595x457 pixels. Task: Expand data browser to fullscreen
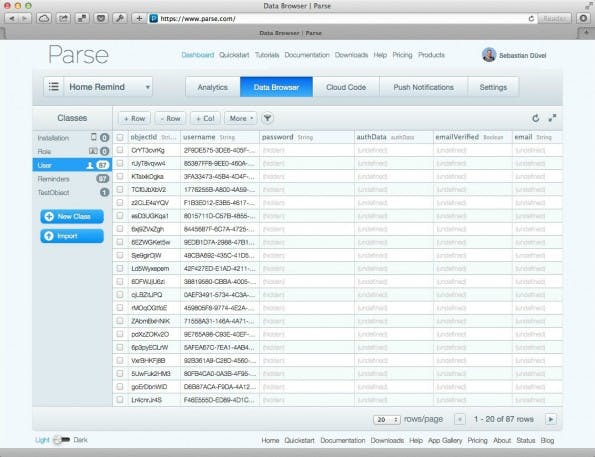click(552, 118)
